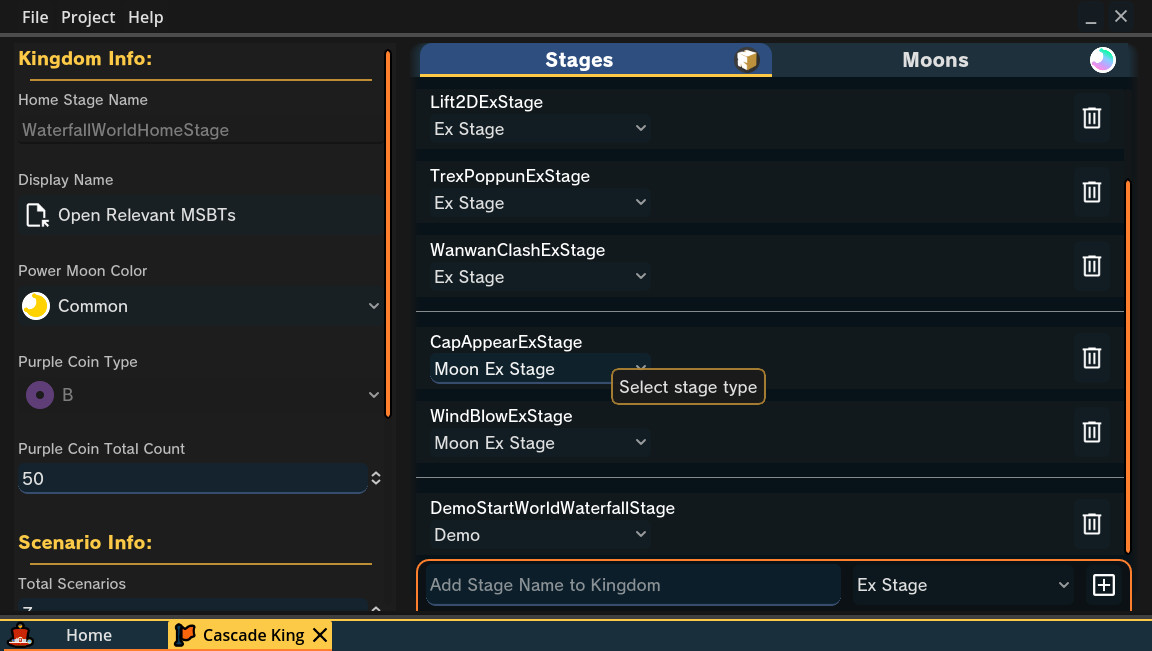Image resolution: width=1152 pixels, height=651 pixels.
Task: Delete DemoStartWorldWaterfallStage via trash icon
Action: (1091, 524)
